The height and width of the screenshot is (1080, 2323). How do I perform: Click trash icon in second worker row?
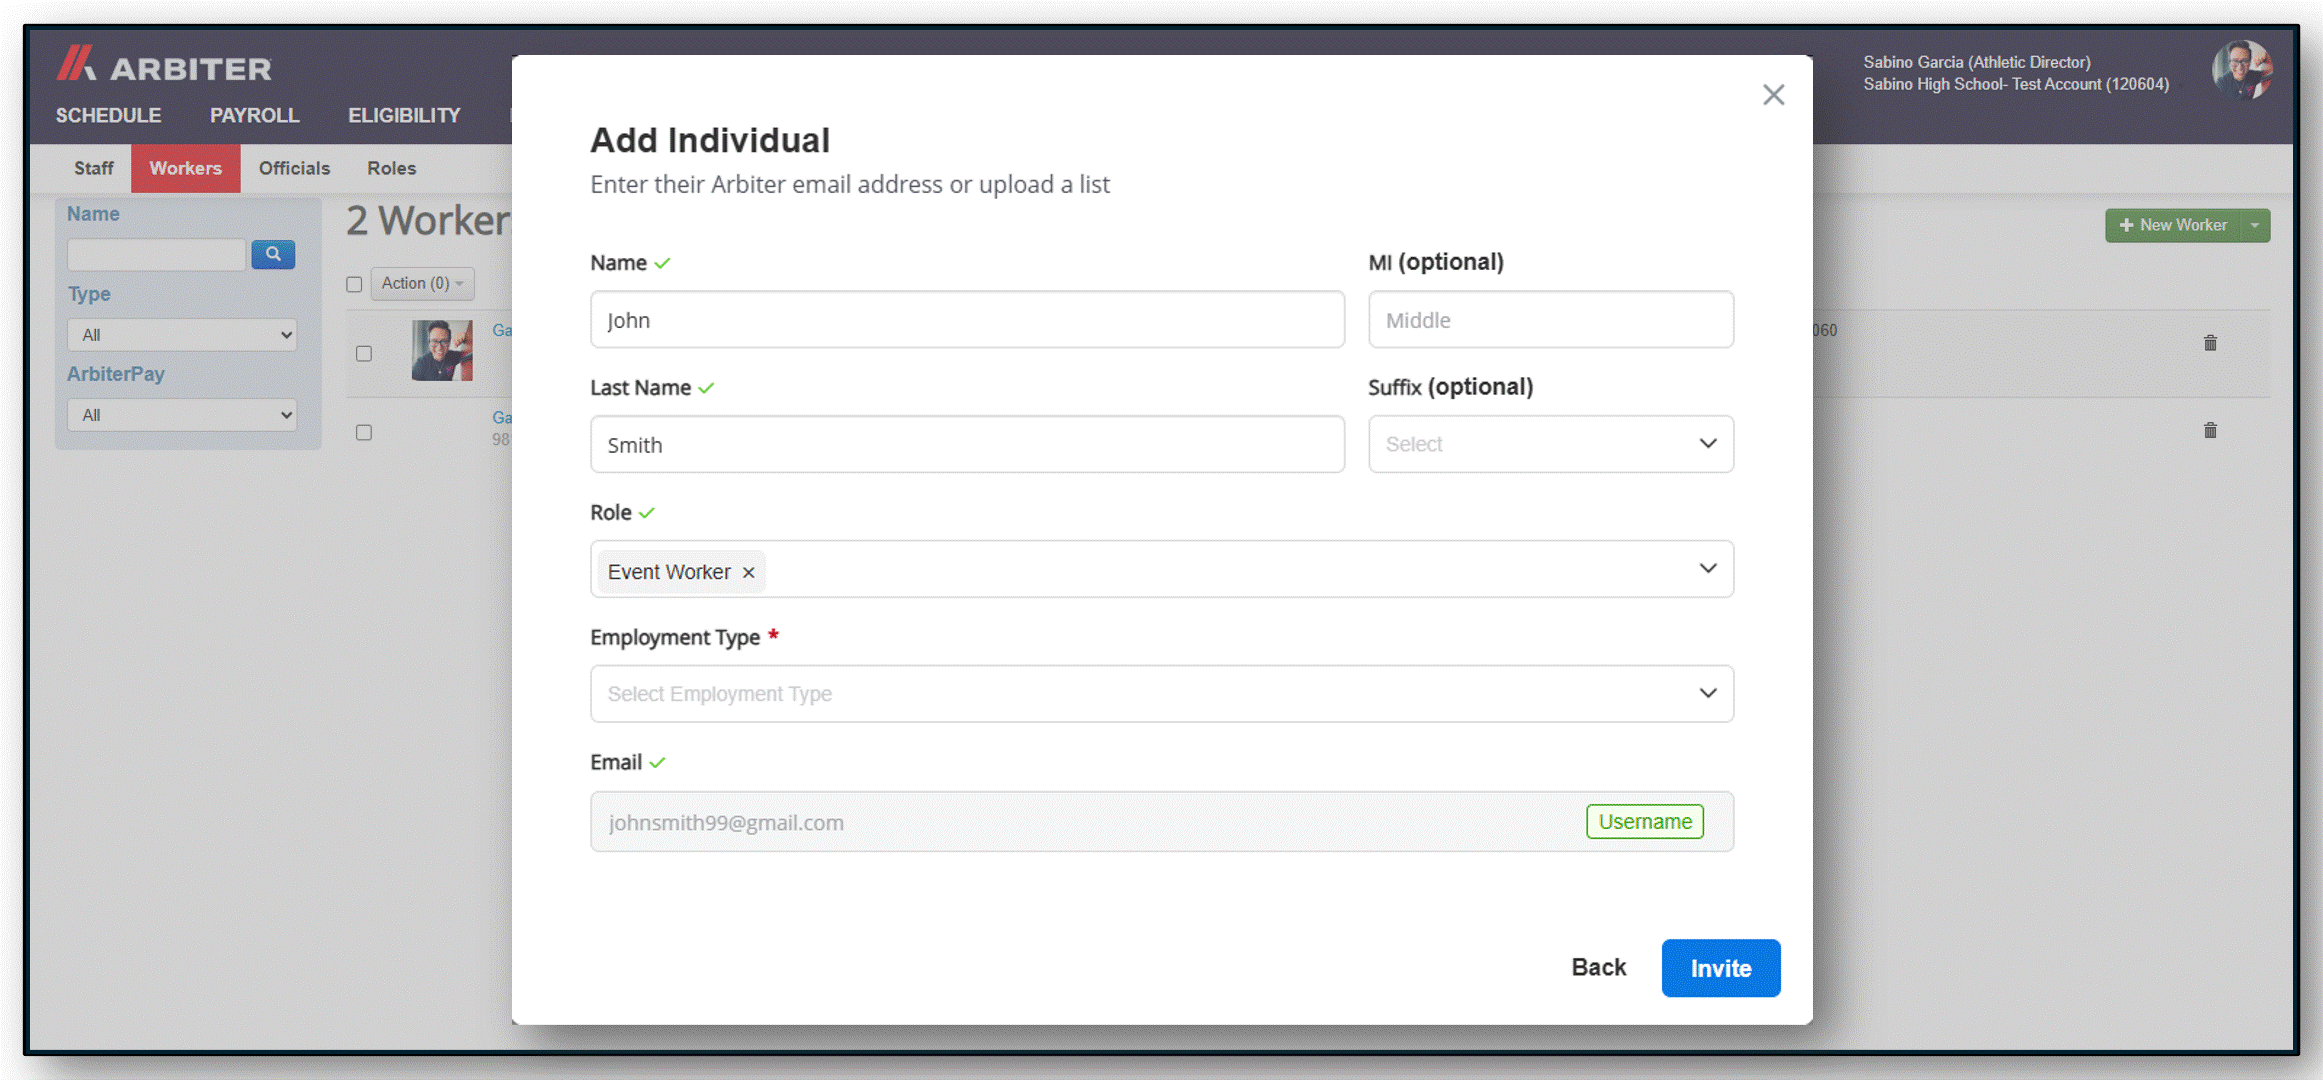(x=2210, y=430)
